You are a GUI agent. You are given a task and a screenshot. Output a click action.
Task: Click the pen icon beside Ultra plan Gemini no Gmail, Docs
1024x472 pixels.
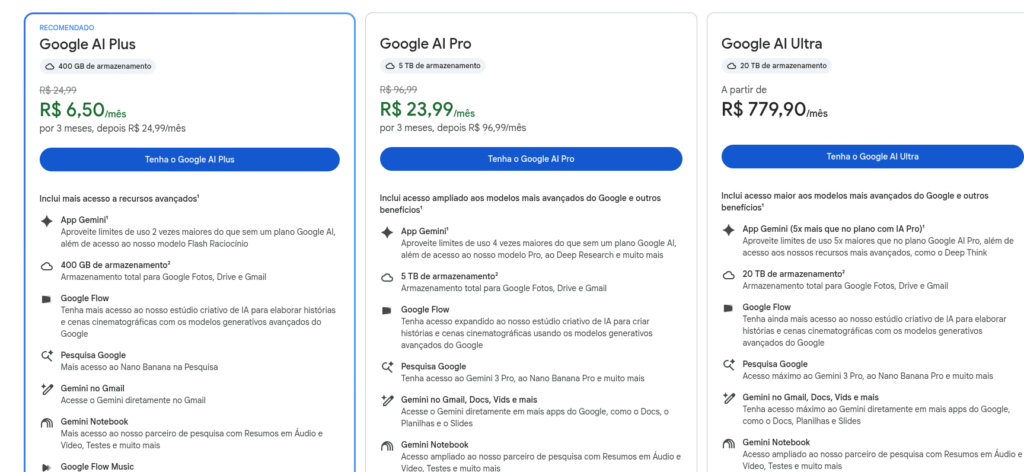[728, 398]
